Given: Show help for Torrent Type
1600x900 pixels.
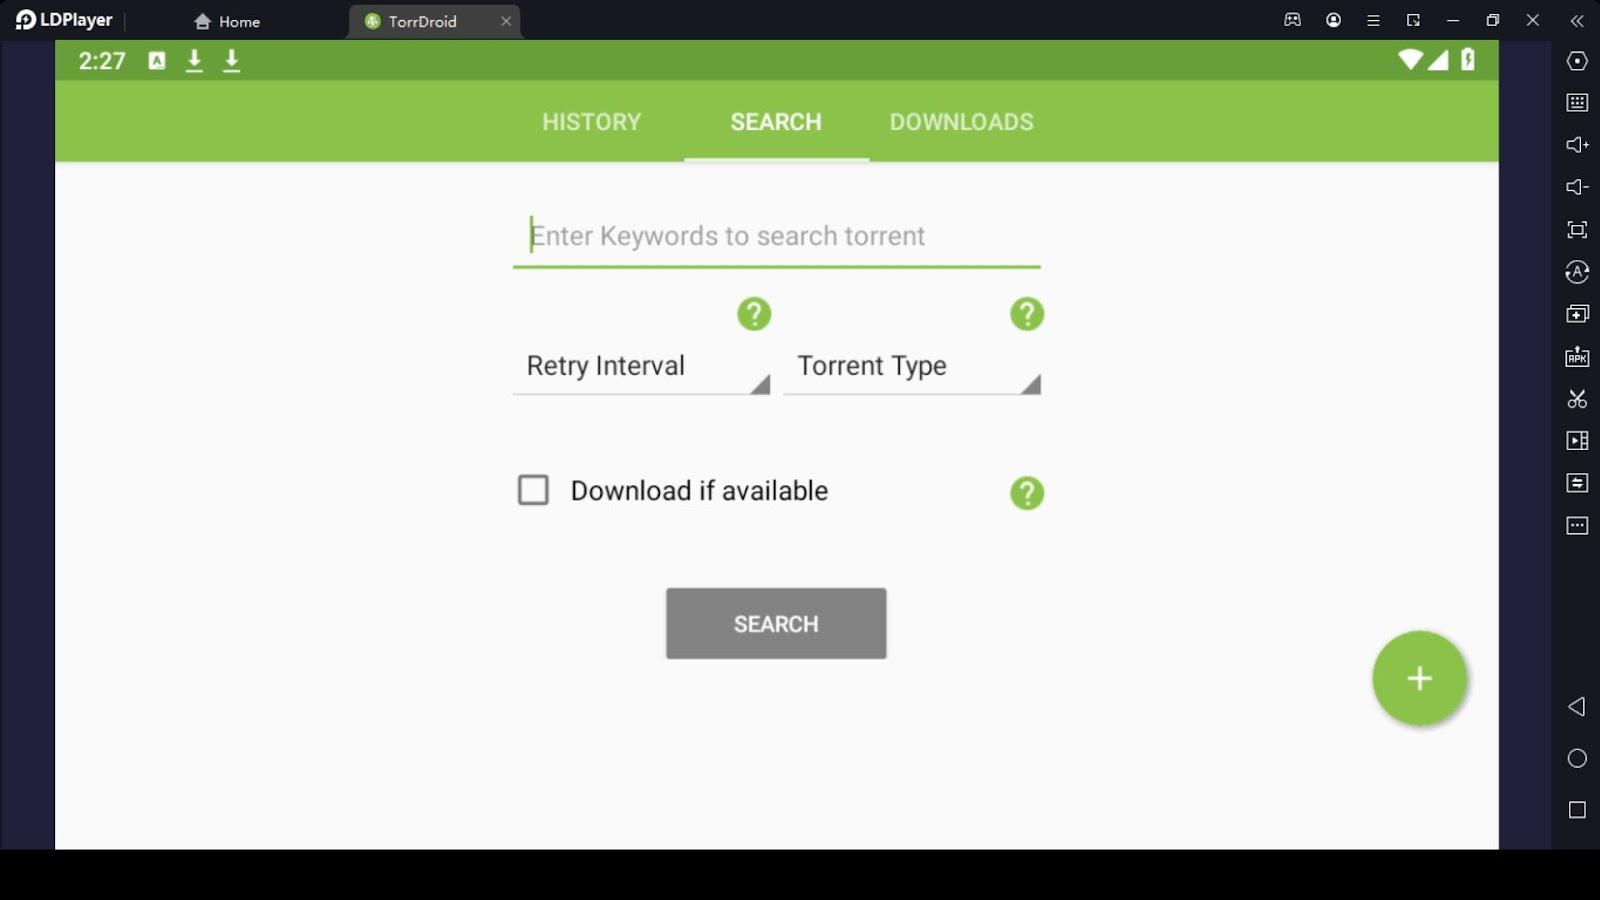Looking at the screenshot, I should click(1027, 314).
